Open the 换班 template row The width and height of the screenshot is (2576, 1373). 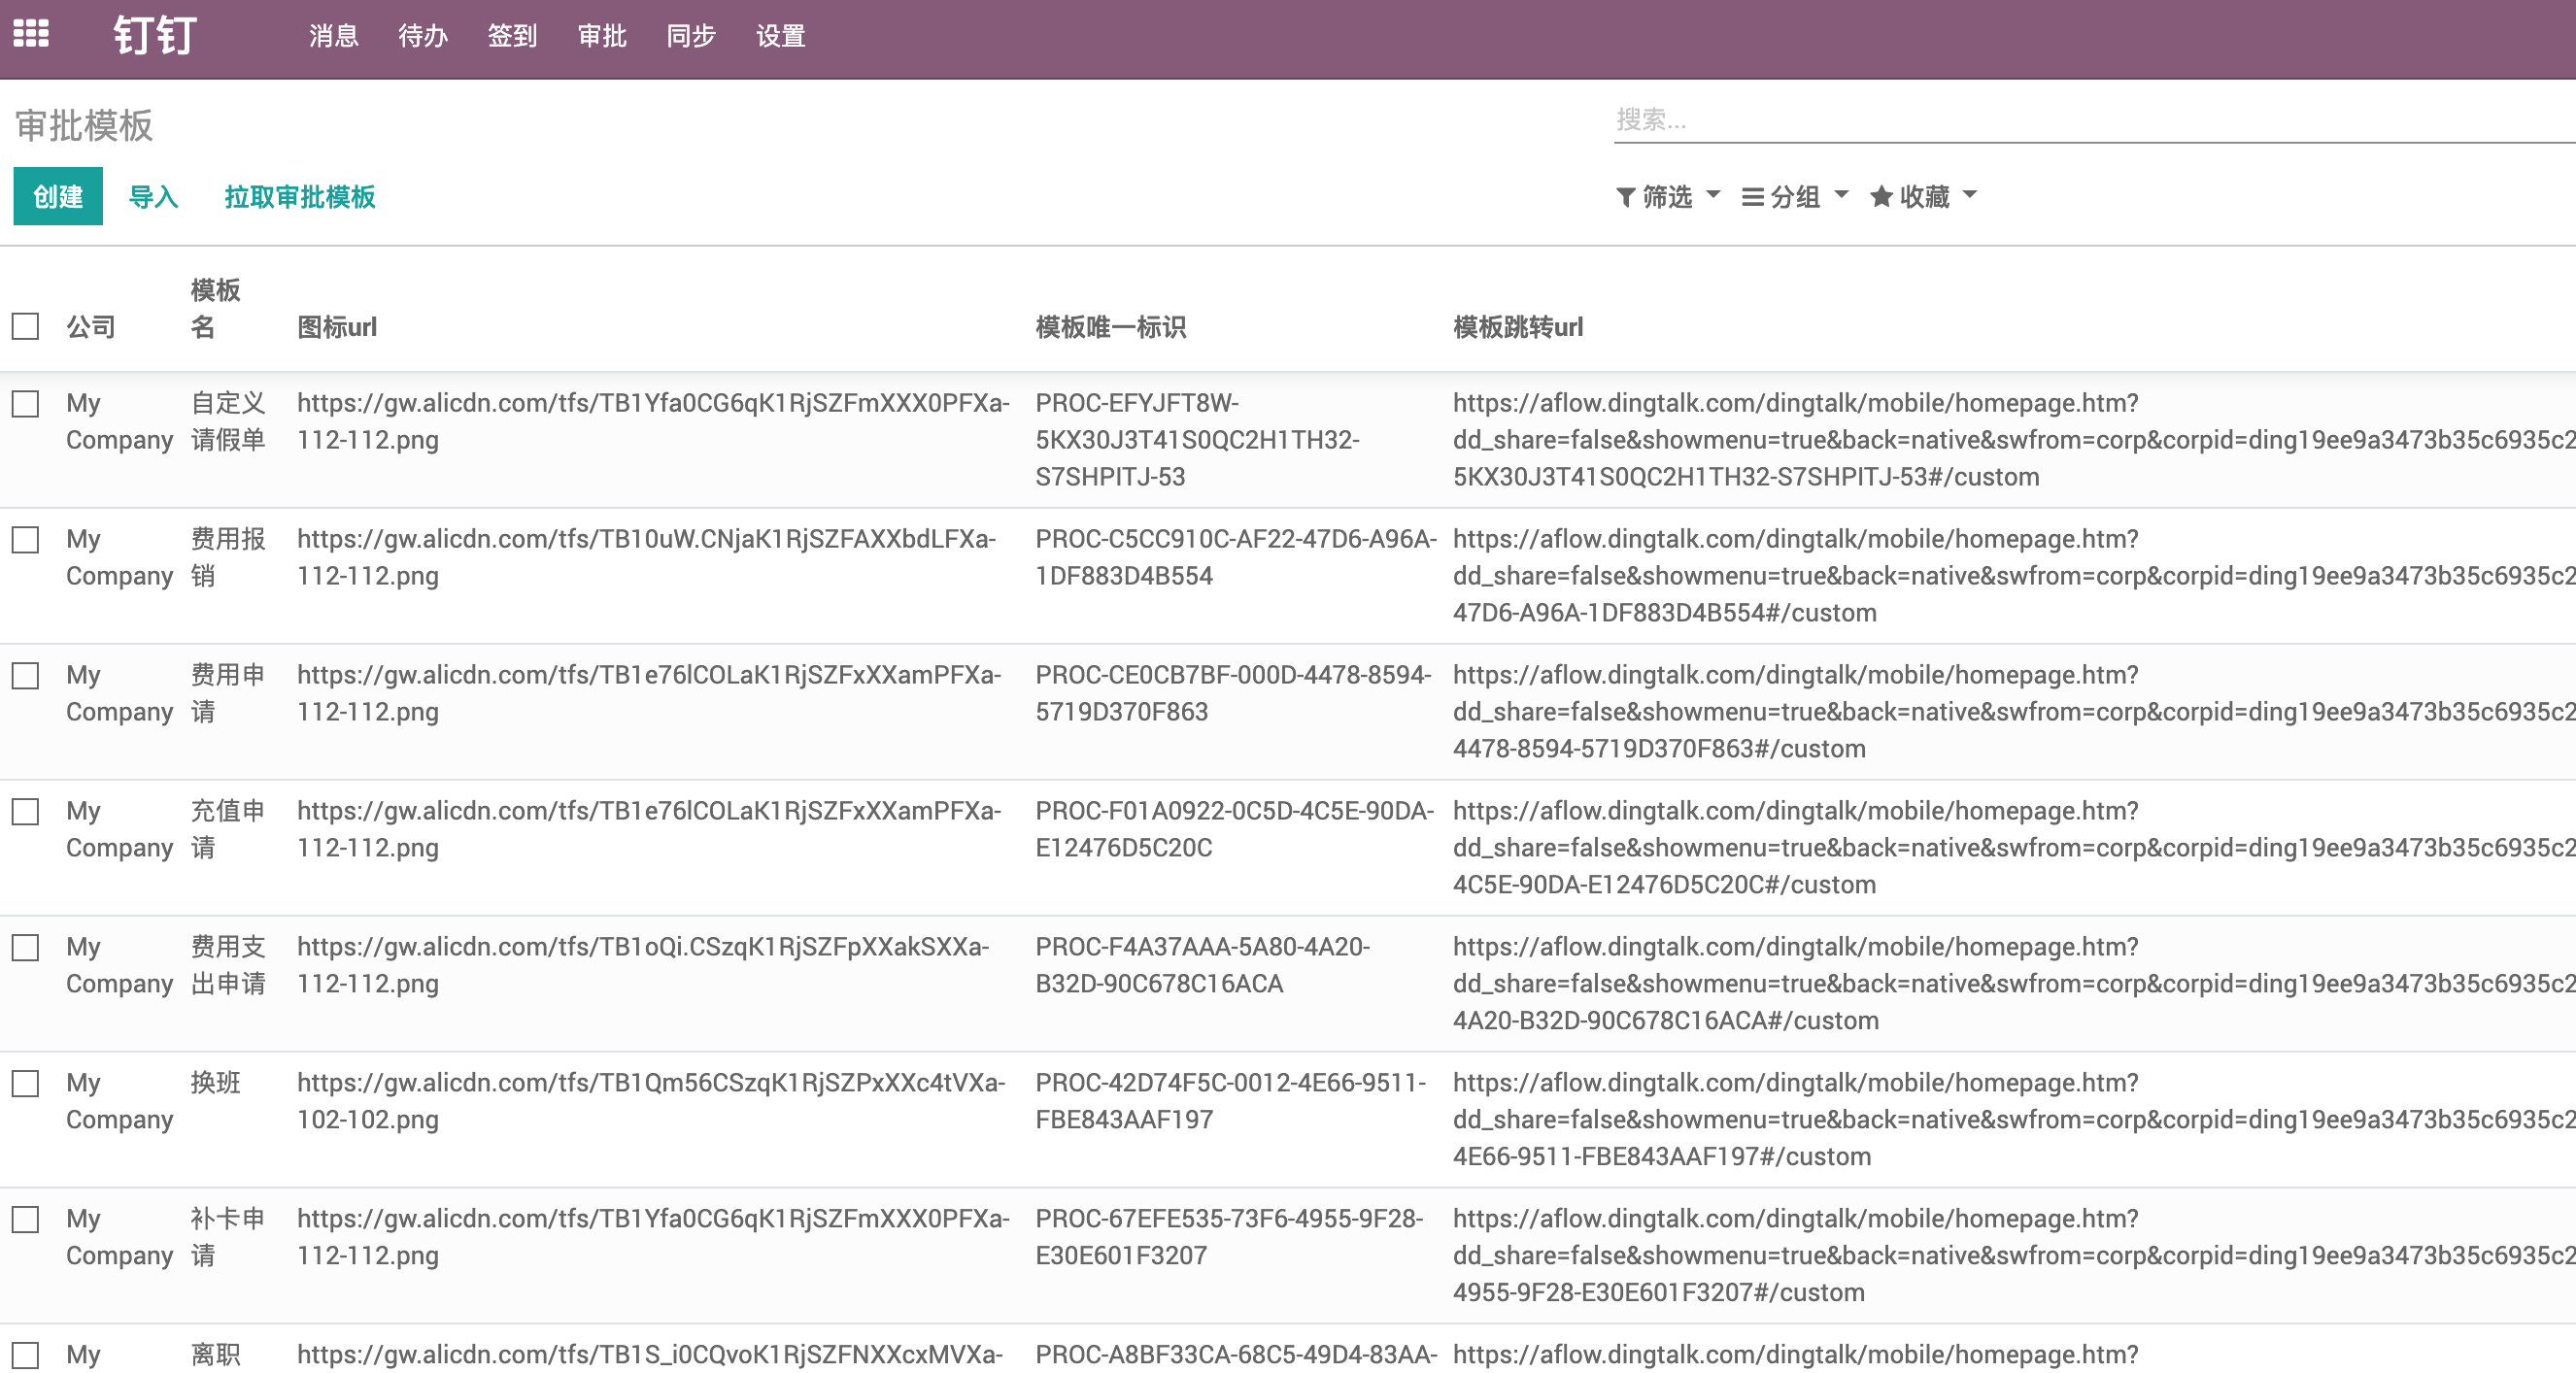tap(1288, 1120)
